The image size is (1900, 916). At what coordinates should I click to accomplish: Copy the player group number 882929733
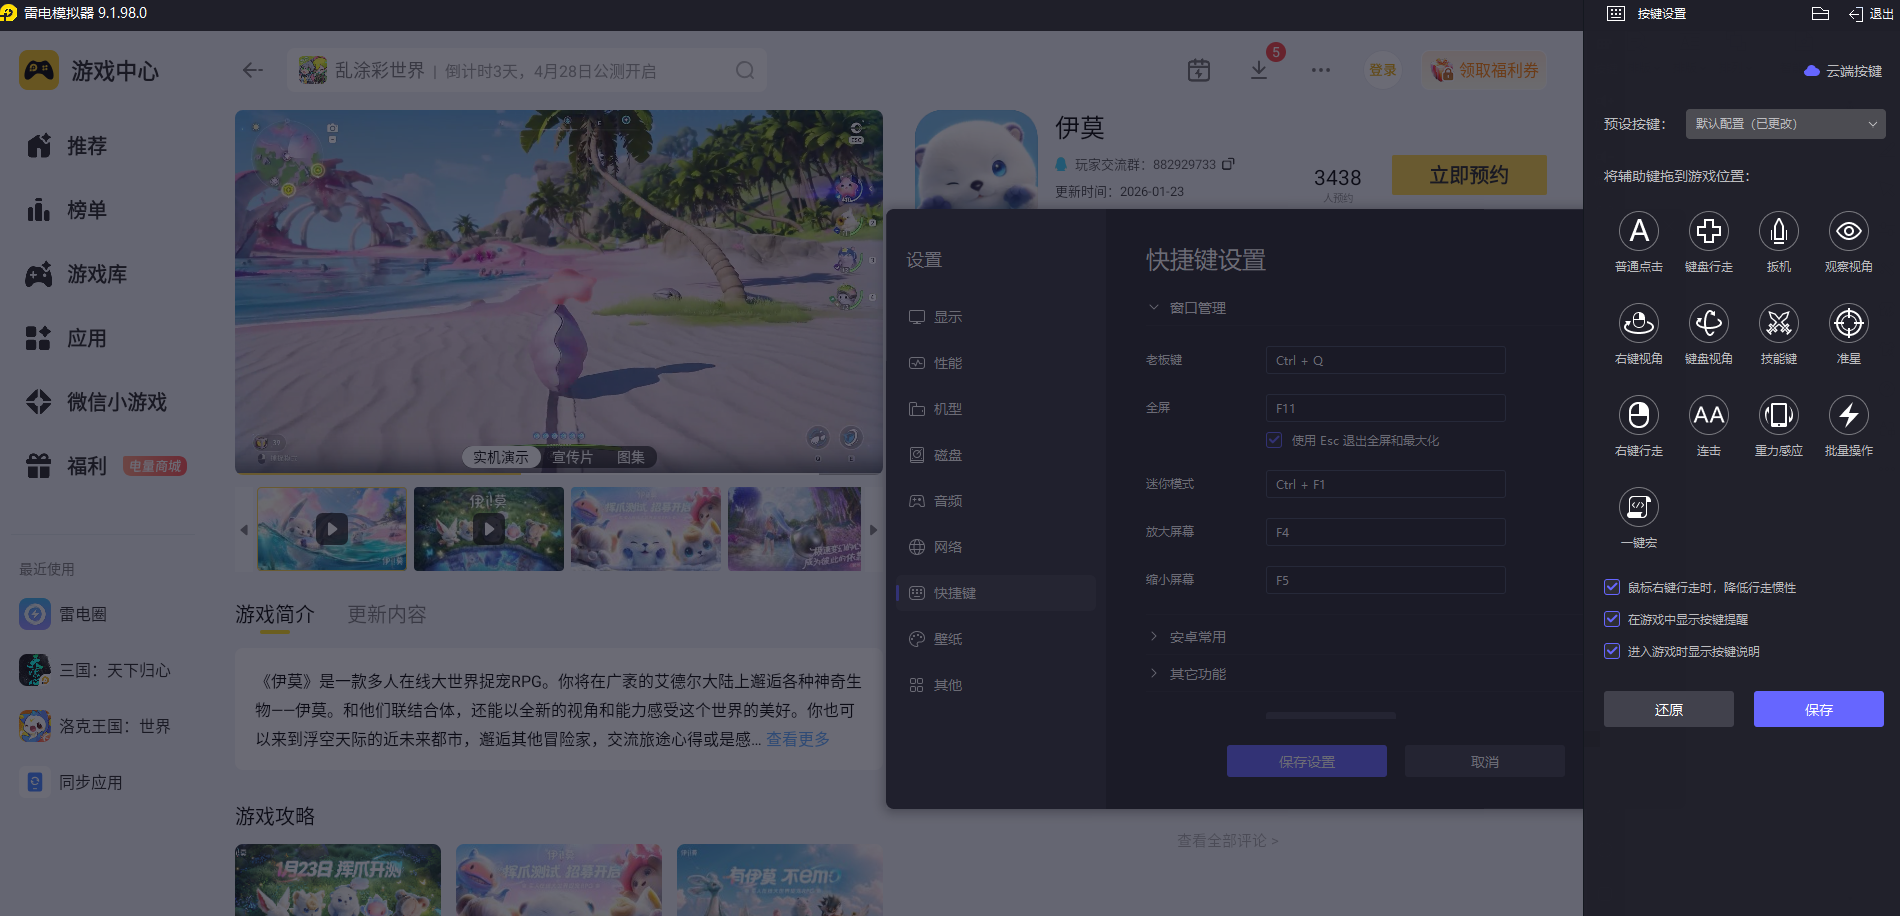[1228, 164]
